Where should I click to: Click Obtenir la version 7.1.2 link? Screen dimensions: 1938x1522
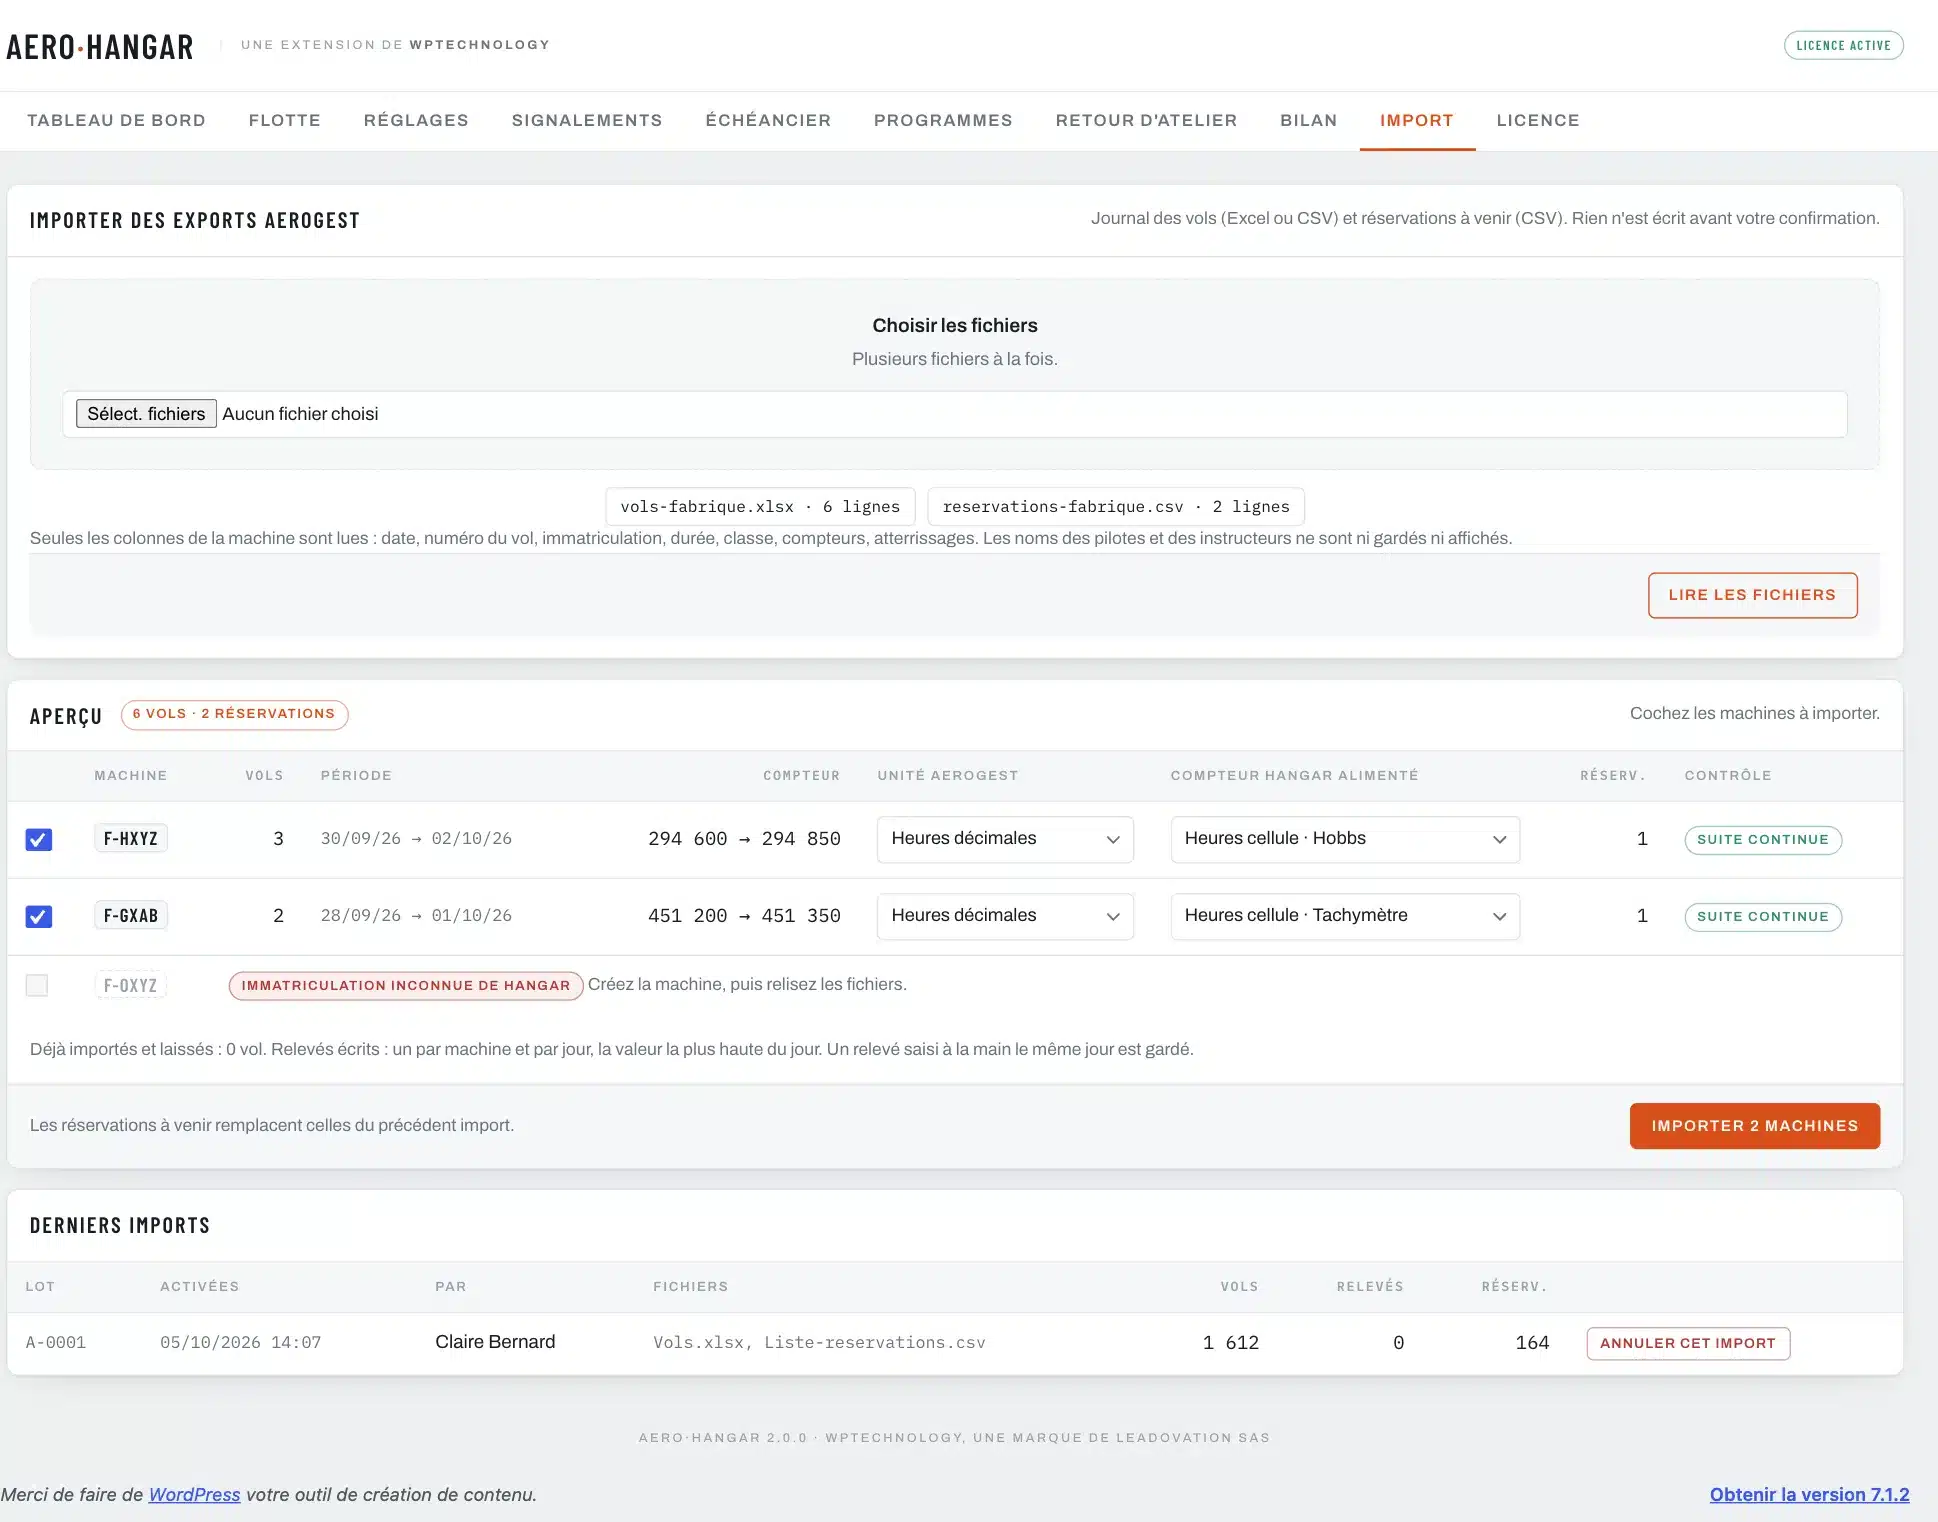pyautogui.click(x=1809, y=1494)
